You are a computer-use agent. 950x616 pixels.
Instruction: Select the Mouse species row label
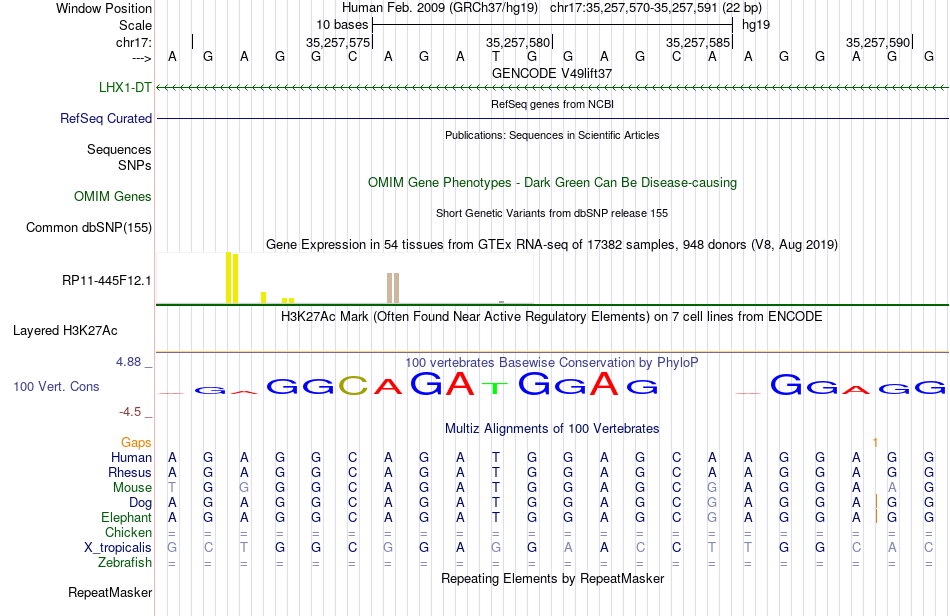pyautogui.click(x=132, y=488)
